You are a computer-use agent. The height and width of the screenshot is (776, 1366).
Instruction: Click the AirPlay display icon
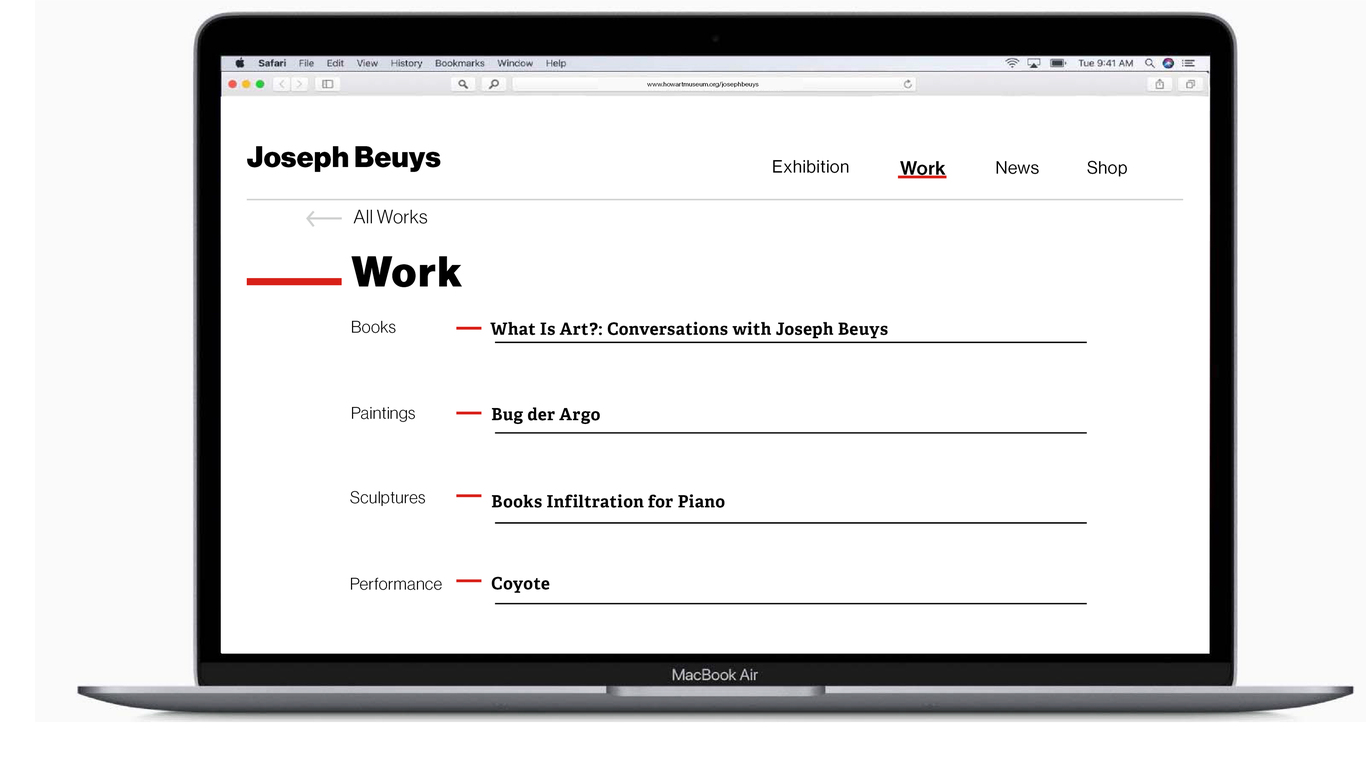(1034, 63)
